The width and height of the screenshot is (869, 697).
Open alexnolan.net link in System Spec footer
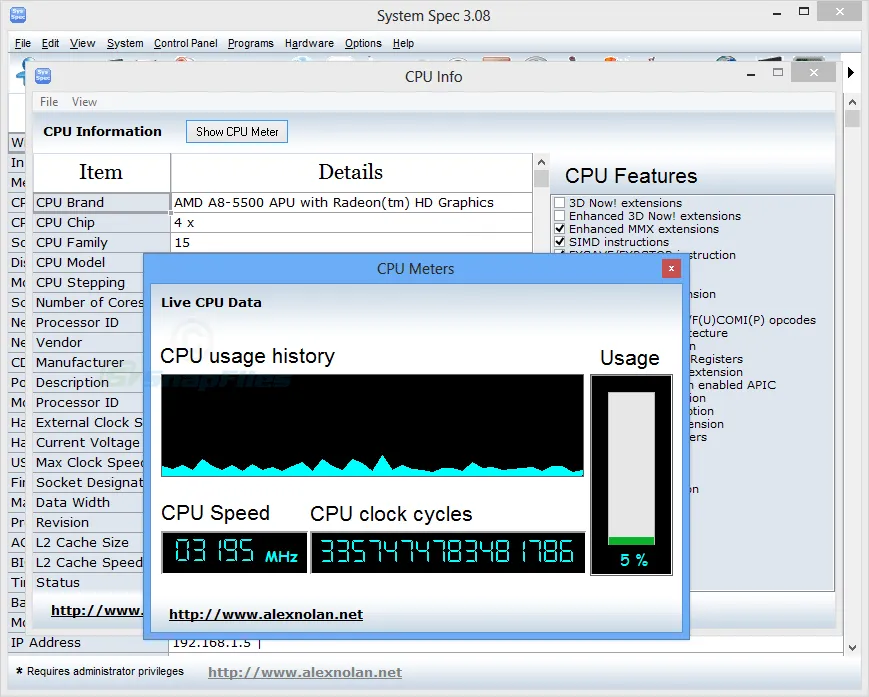pyautogui.click(x=305, y=672)
